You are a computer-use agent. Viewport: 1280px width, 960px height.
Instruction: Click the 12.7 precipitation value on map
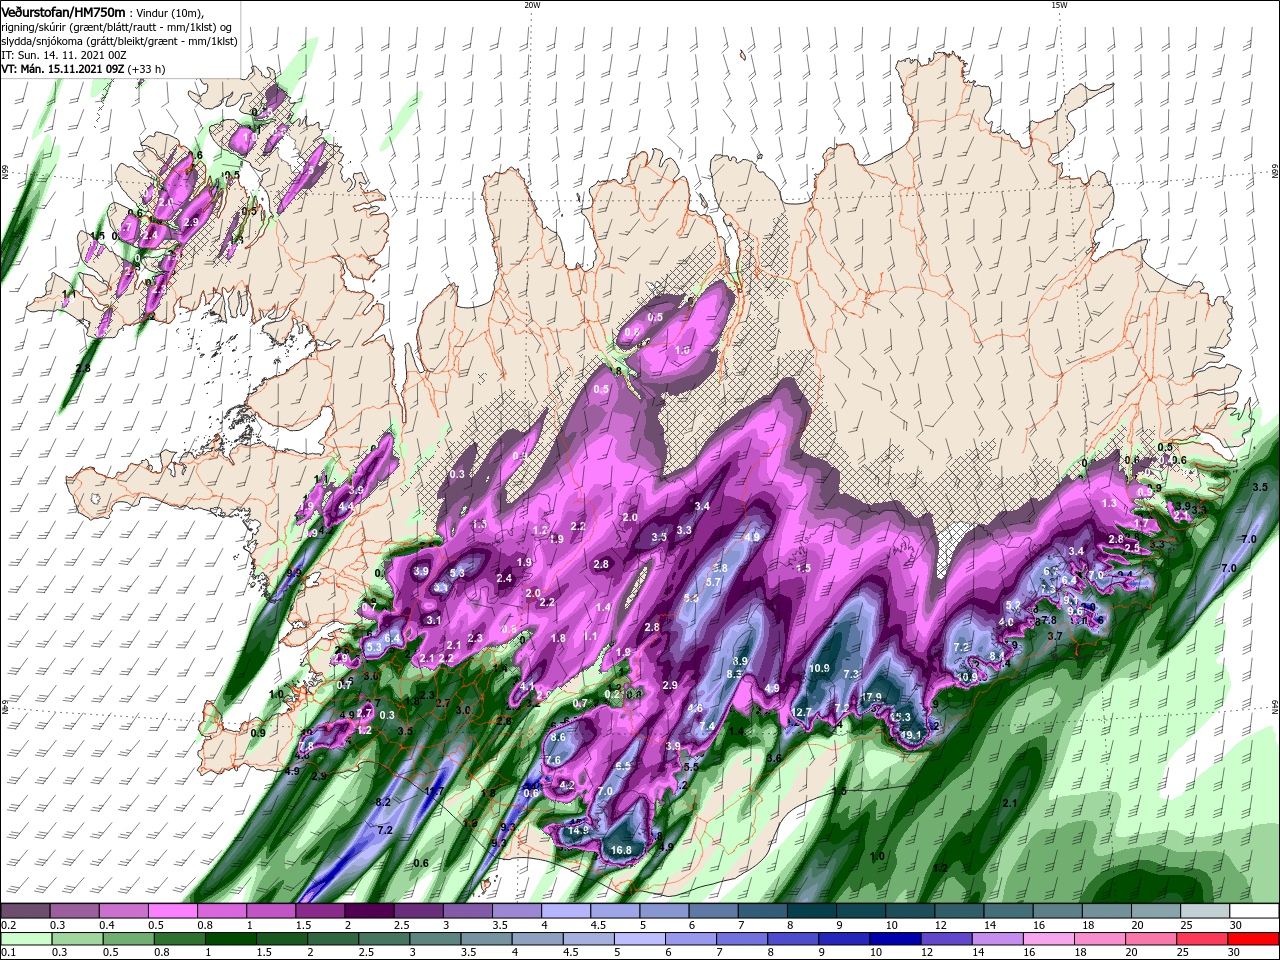coord(803,712)
